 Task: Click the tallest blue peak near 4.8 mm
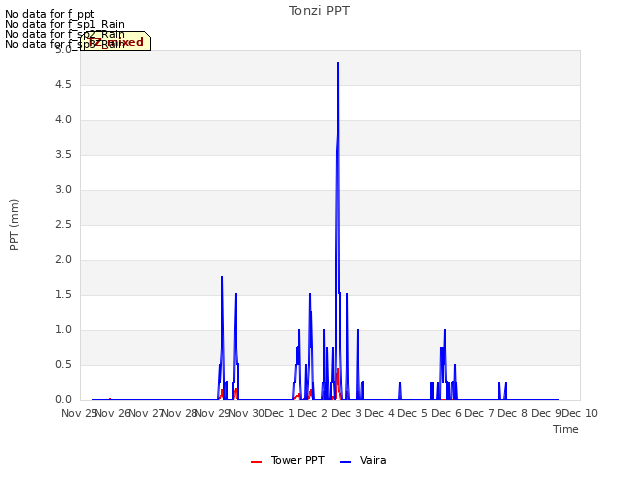click(338, 63)
